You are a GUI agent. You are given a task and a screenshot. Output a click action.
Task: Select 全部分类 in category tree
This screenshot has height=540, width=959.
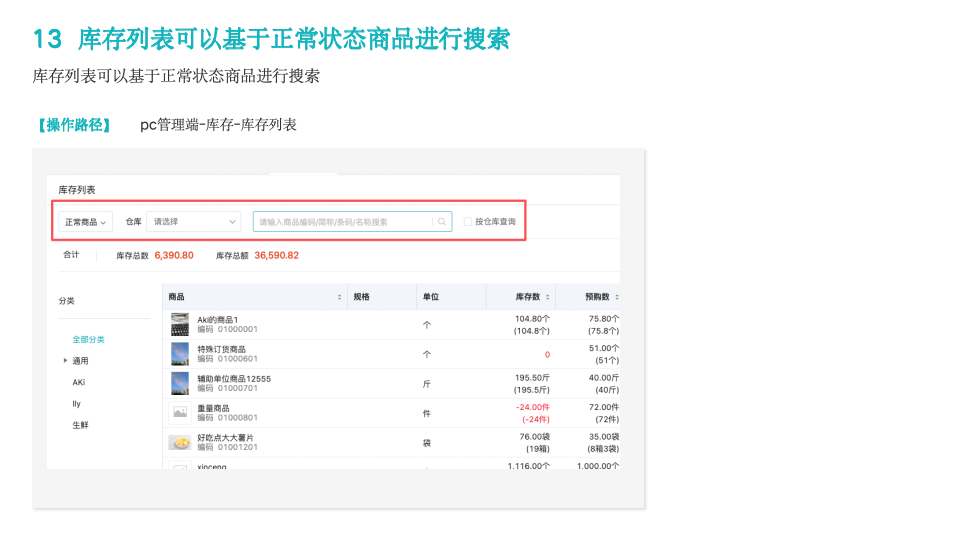click(x=89, y=339)
